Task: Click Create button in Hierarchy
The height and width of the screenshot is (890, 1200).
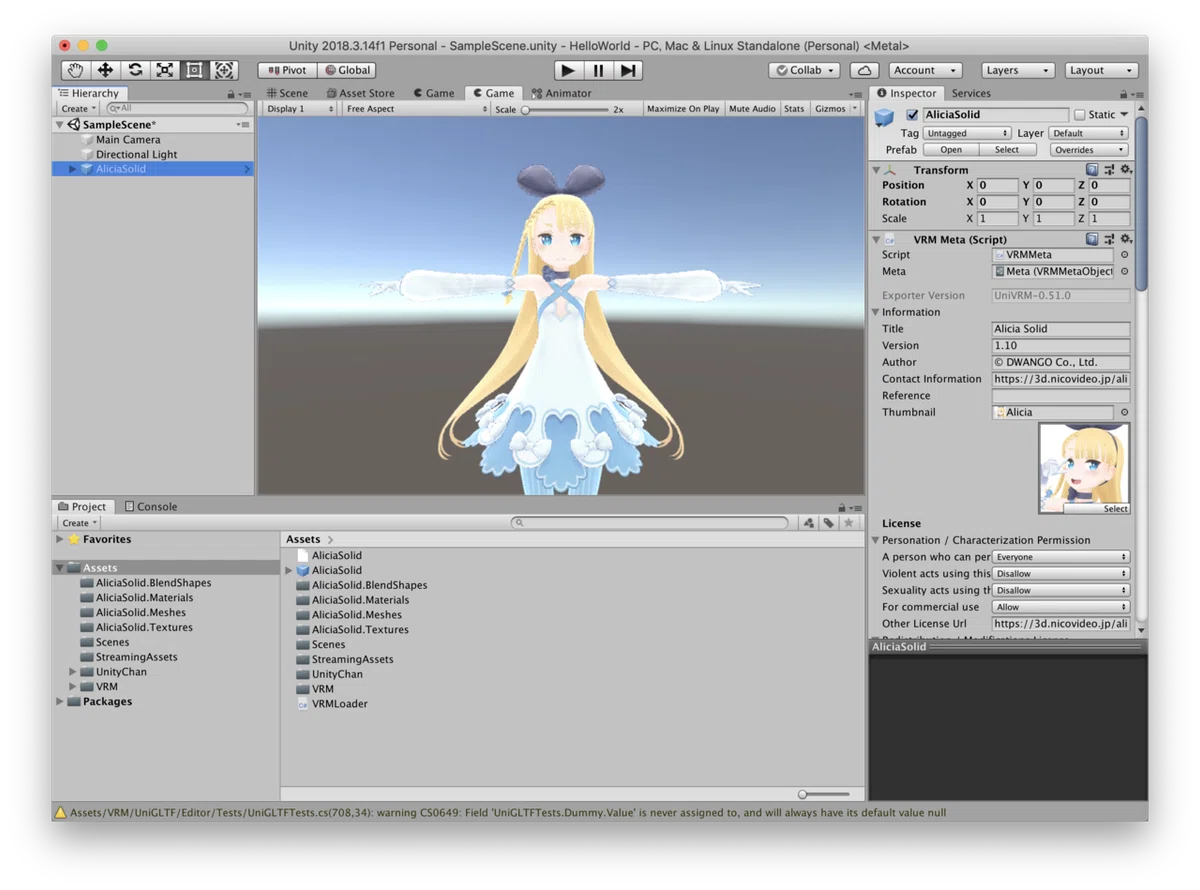Action: click(x=78, y=109)
